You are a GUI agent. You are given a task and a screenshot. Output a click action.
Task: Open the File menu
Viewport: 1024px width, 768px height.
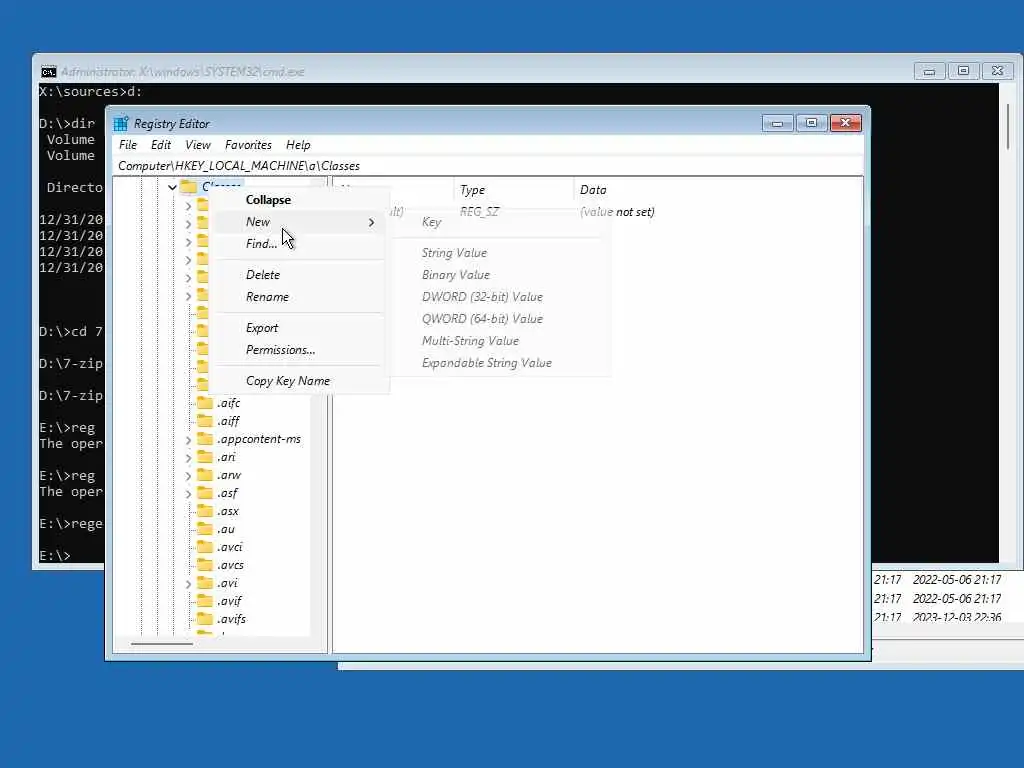click(128, 145)
